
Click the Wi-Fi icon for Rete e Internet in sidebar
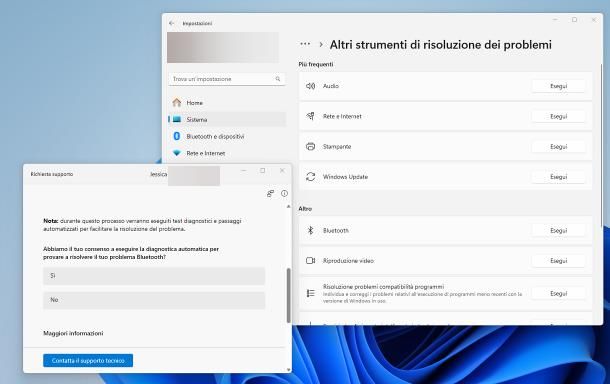tap(177, 153)
